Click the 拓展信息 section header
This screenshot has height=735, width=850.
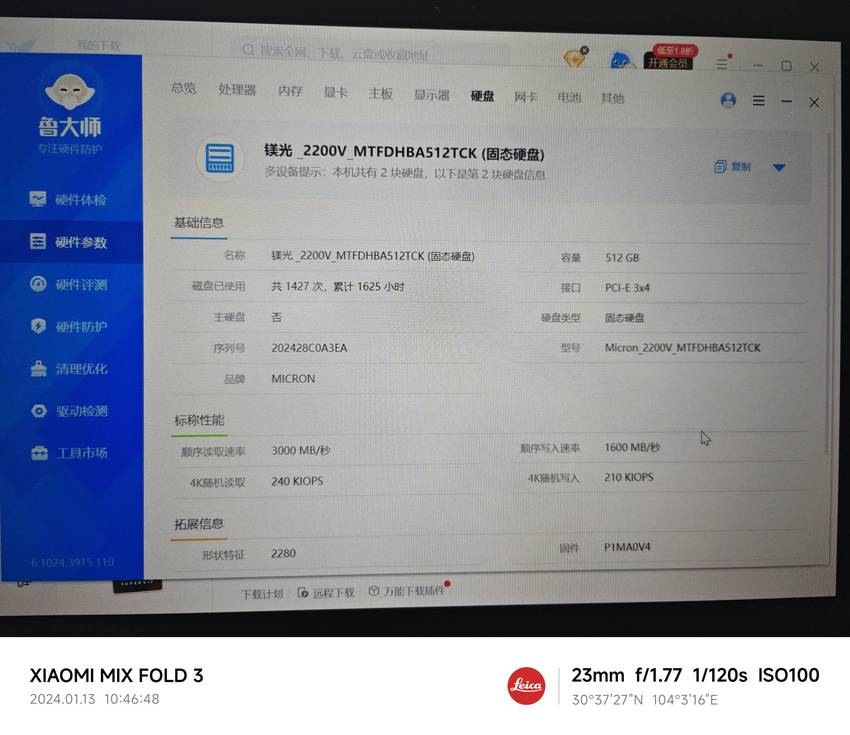click(x=198, y=524)
